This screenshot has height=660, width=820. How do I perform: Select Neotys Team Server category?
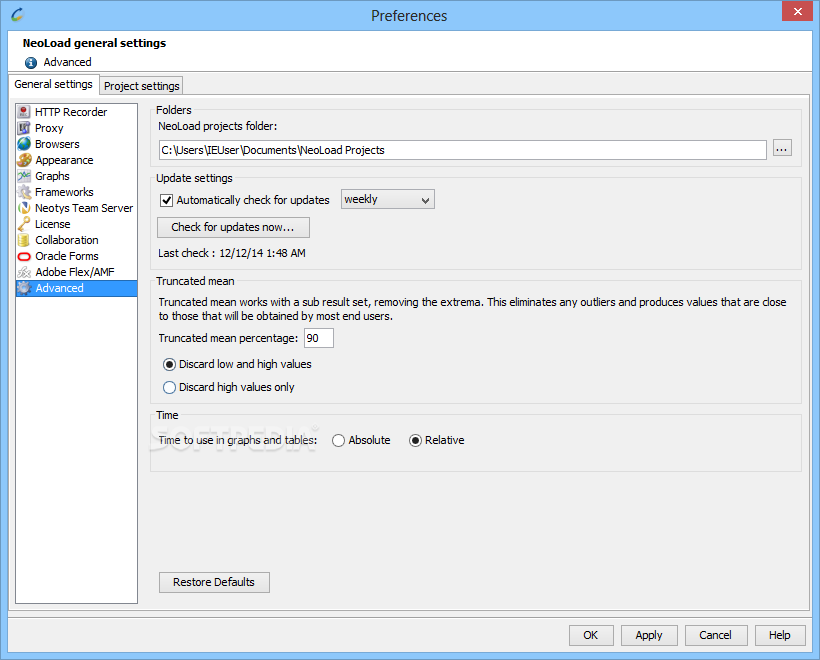(x=76, y=208)
